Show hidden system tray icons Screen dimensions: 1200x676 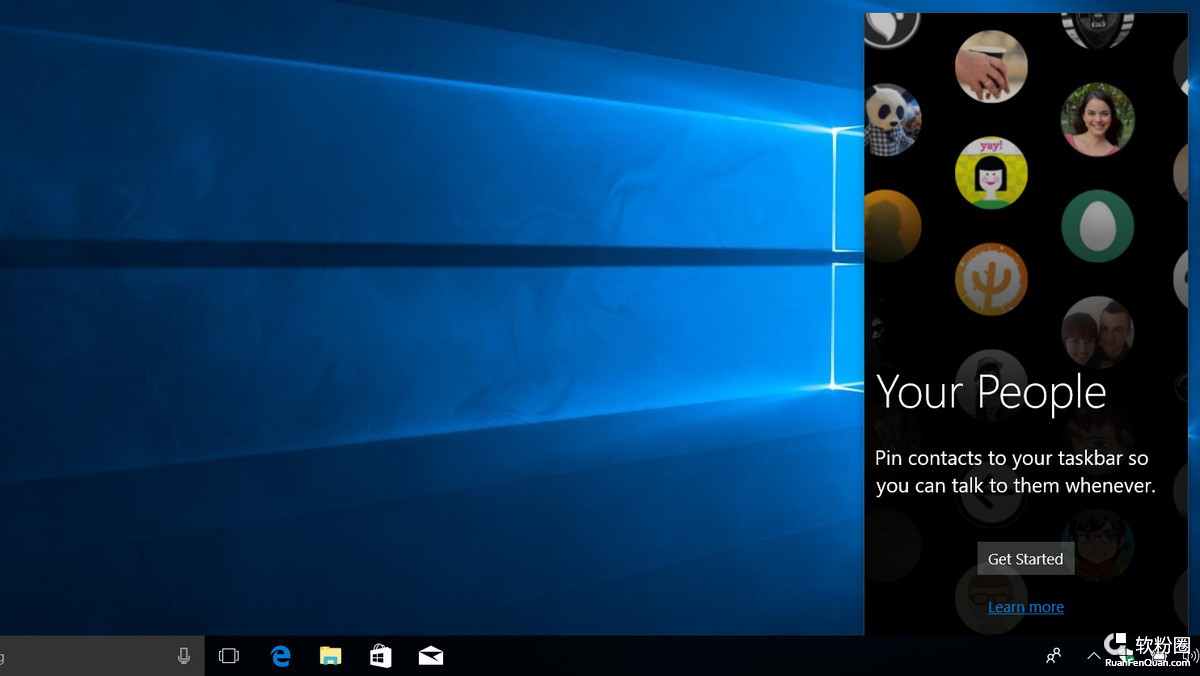[1094, 656]
